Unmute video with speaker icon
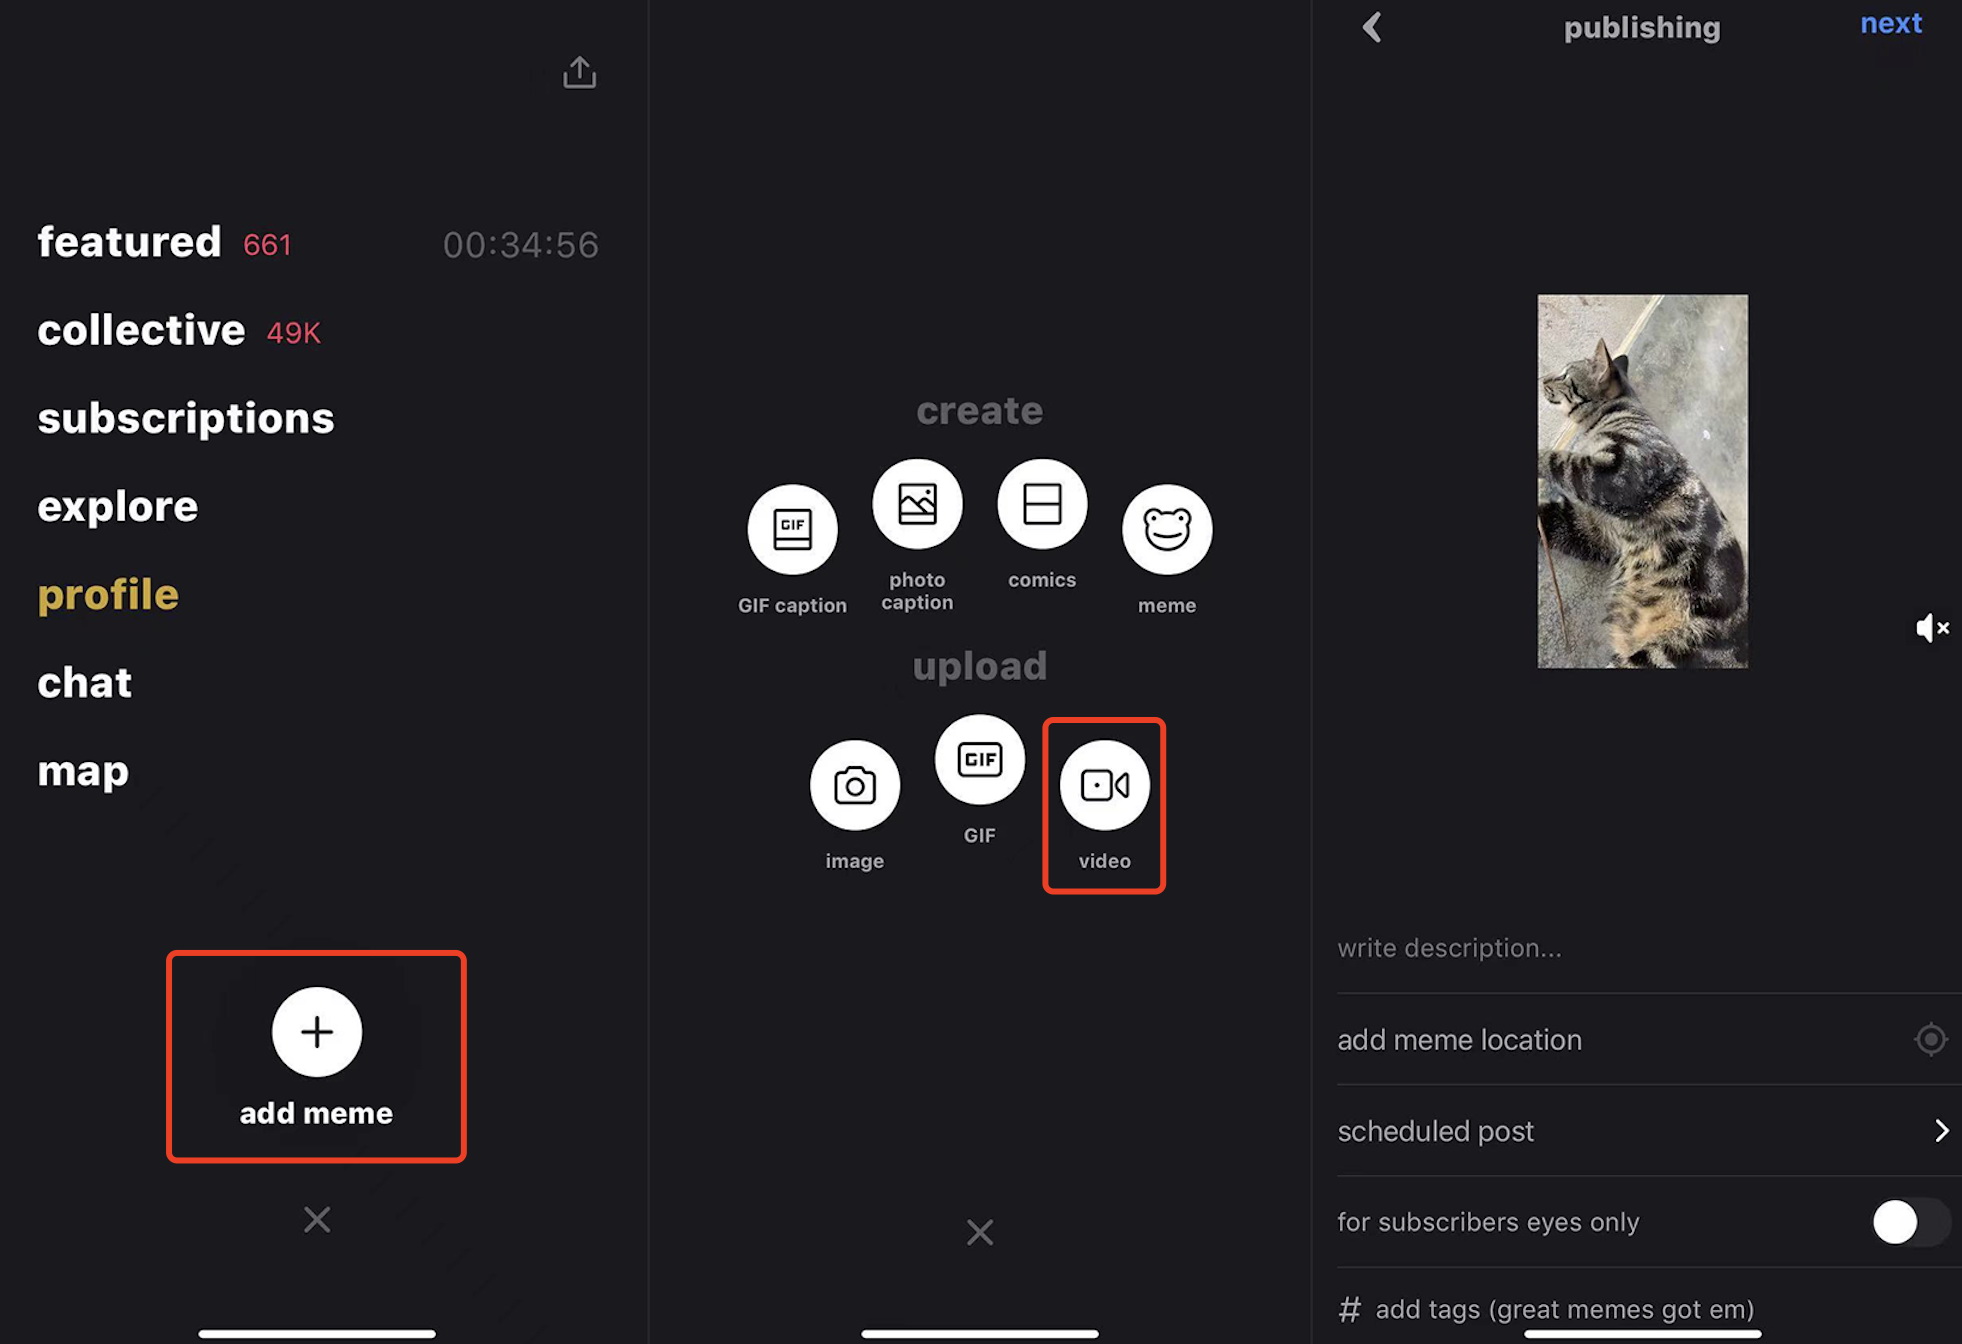 (1930, 628)
